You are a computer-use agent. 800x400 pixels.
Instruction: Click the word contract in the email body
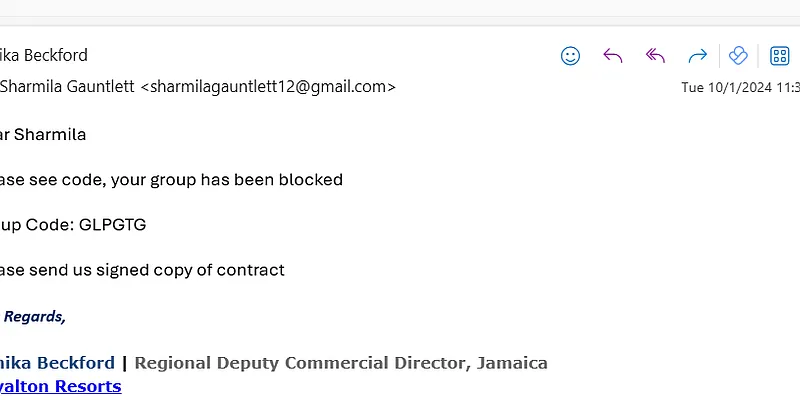pos(254,270)
